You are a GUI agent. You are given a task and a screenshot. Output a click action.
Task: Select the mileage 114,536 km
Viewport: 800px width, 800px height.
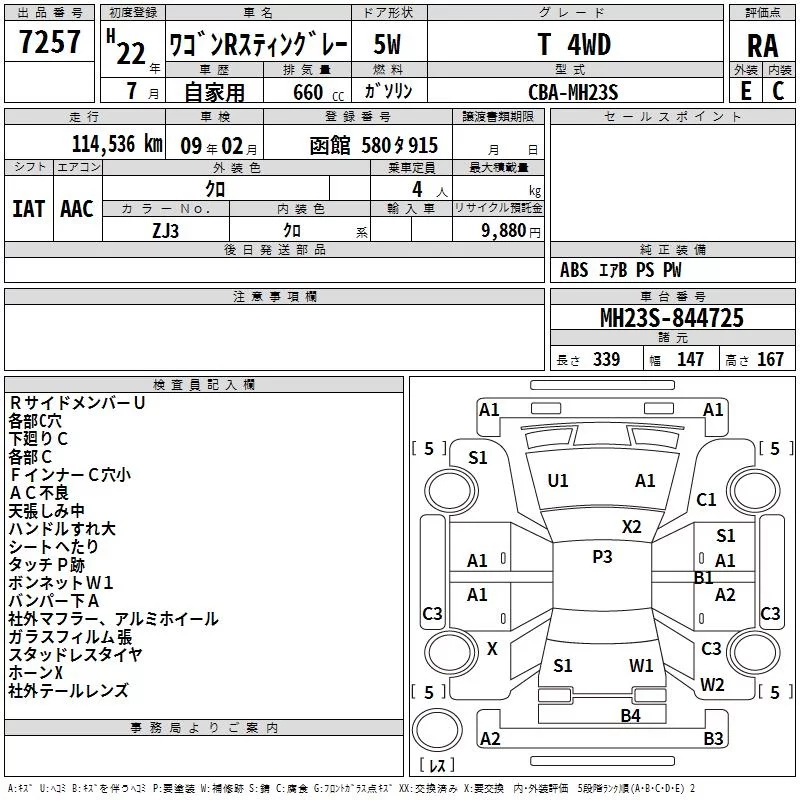[x=117, y=144]
